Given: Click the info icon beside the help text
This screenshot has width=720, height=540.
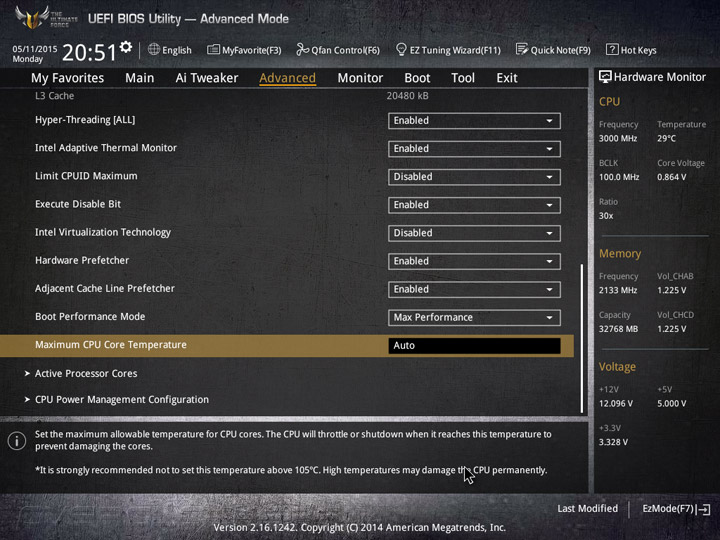Looking at the screenshot, I should (17, 441).
